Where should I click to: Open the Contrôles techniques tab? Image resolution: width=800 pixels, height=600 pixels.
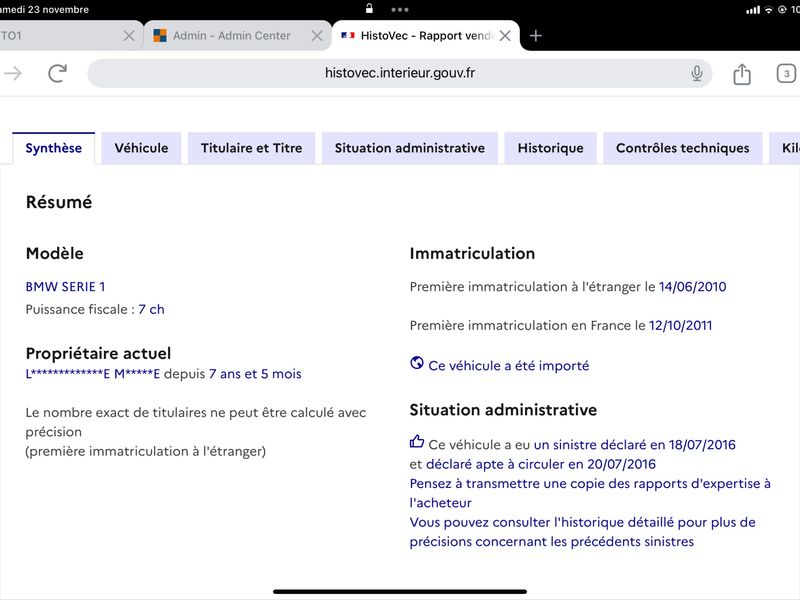[683, 148]
